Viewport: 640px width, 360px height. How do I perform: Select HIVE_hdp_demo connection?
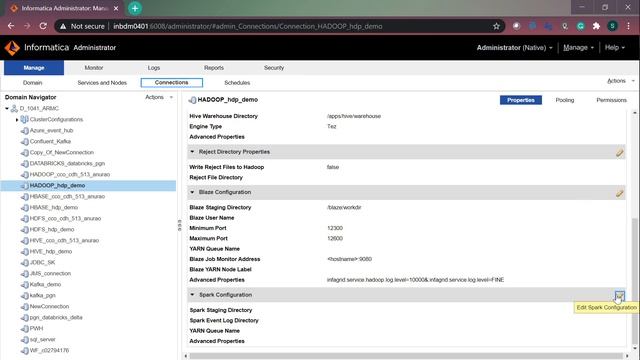51,252
